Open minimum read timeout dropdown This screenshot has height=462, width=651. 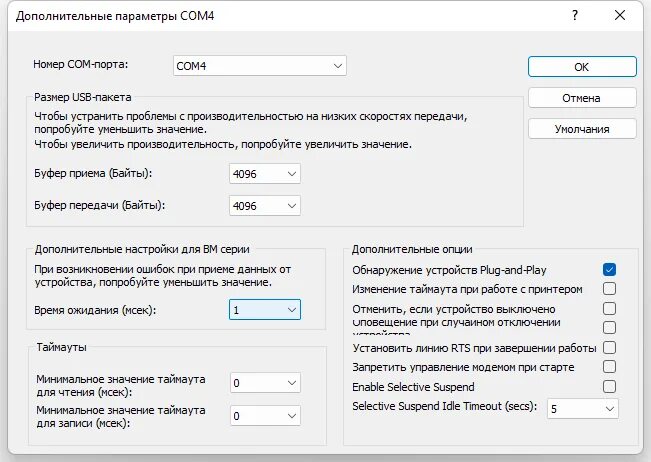click(x=265, y=383)
